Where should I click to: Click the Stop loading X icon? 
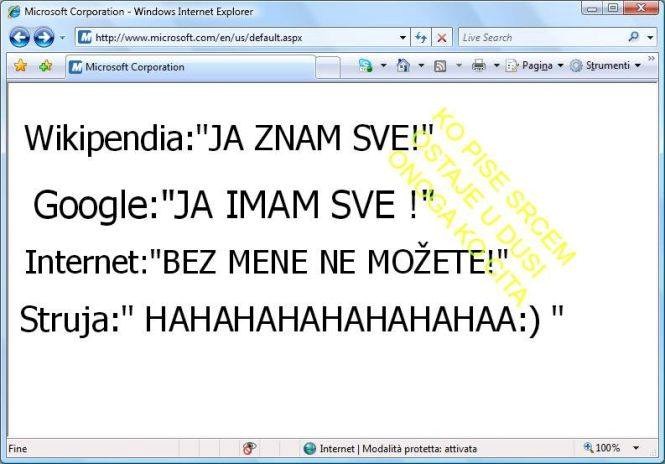point(441,38)
